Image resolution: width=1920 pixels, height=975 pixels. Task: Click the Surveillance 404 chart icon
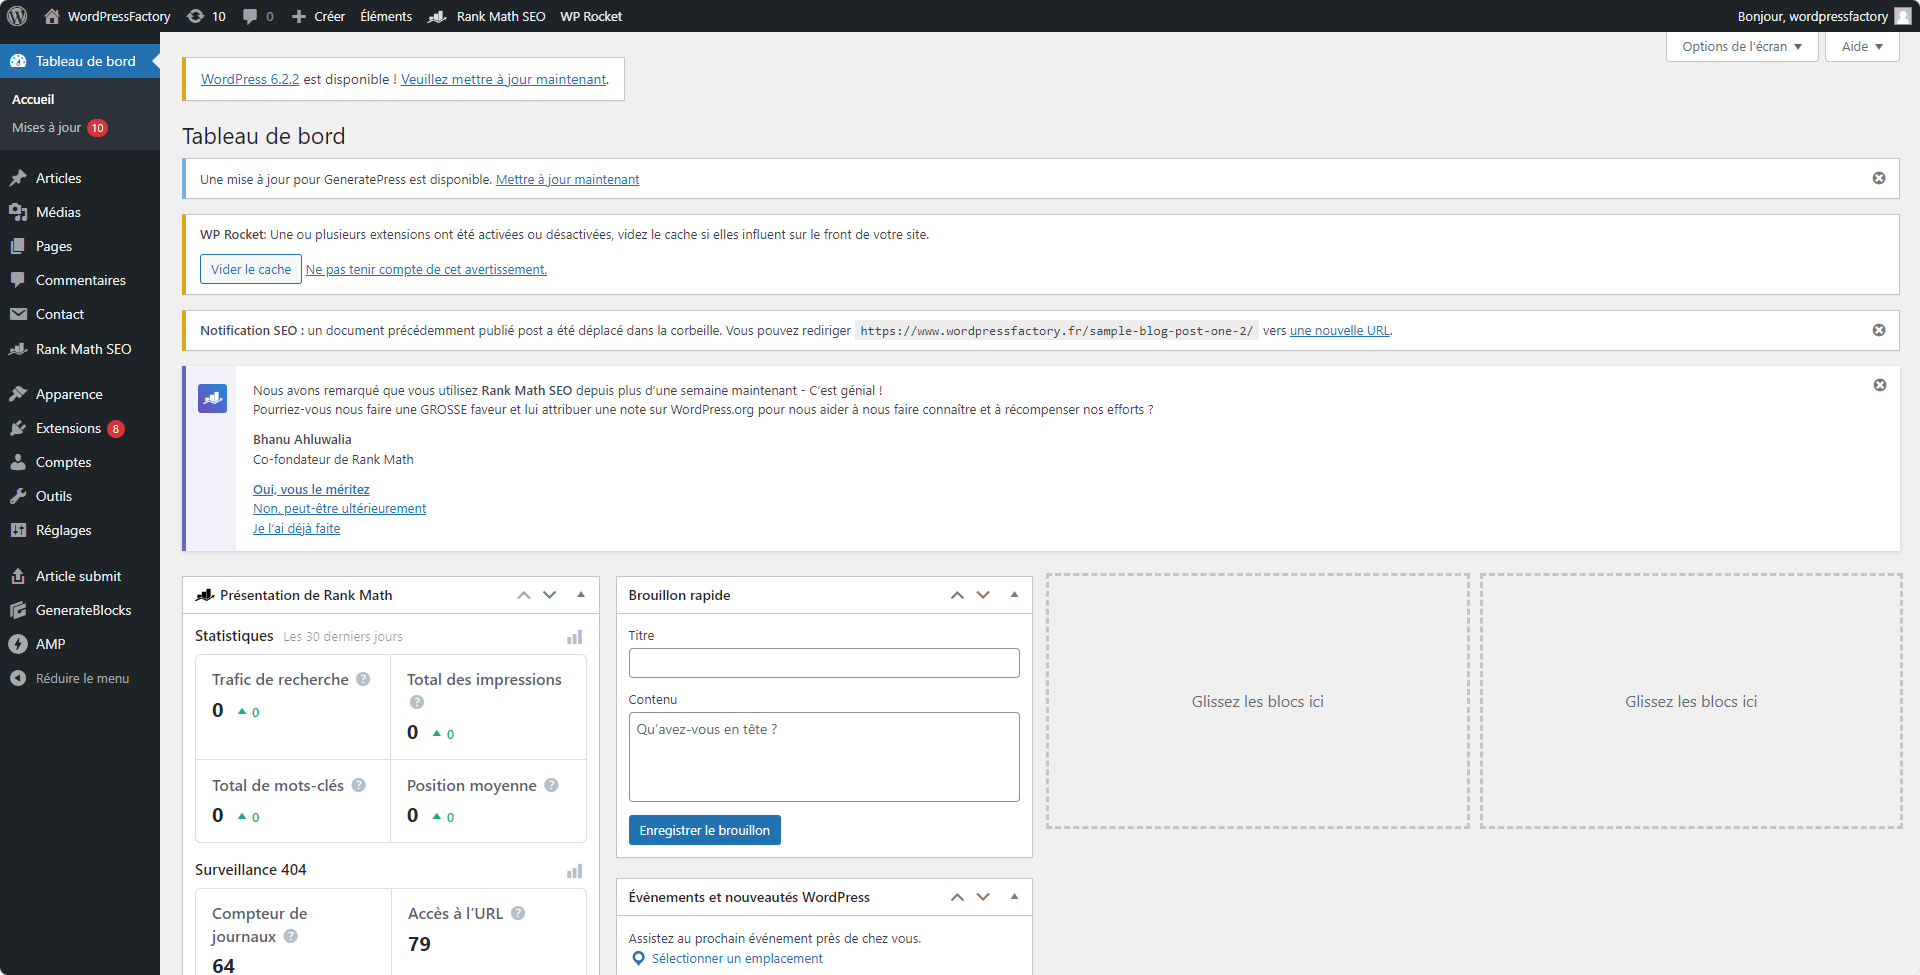[574, 871]
